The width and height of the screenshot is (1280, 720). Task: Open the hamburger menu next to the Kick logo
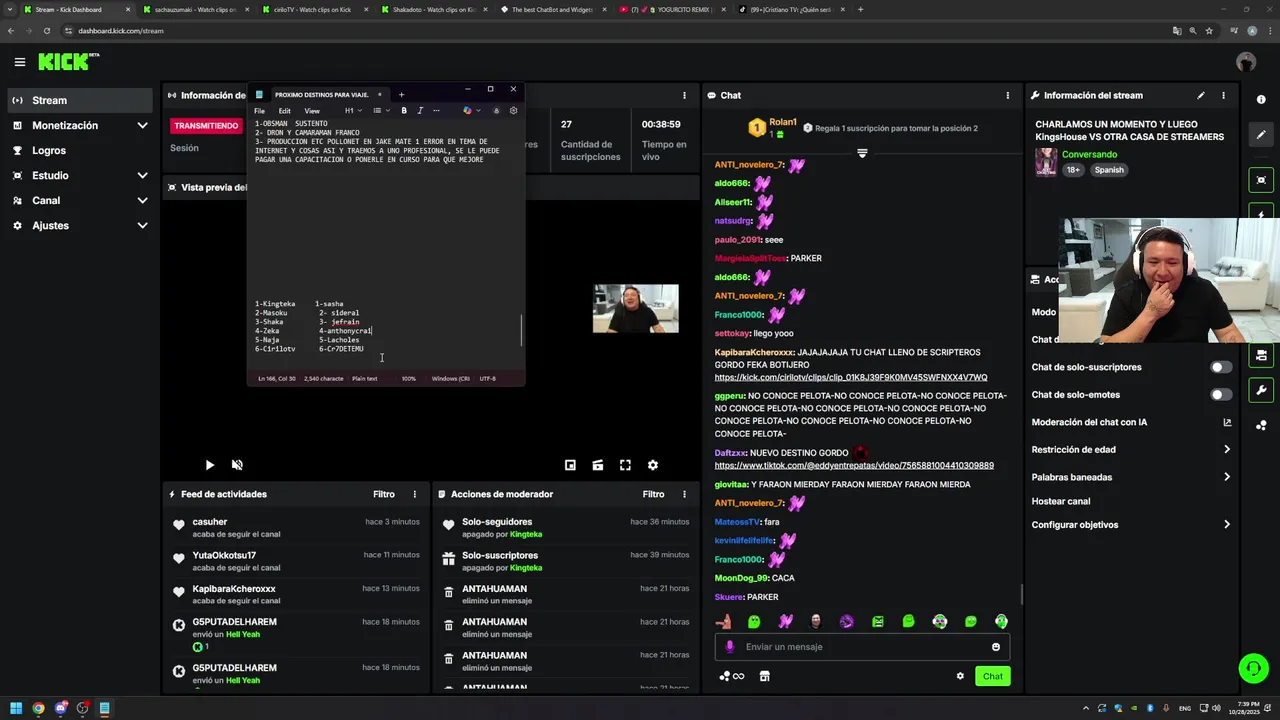click(19, 62)
